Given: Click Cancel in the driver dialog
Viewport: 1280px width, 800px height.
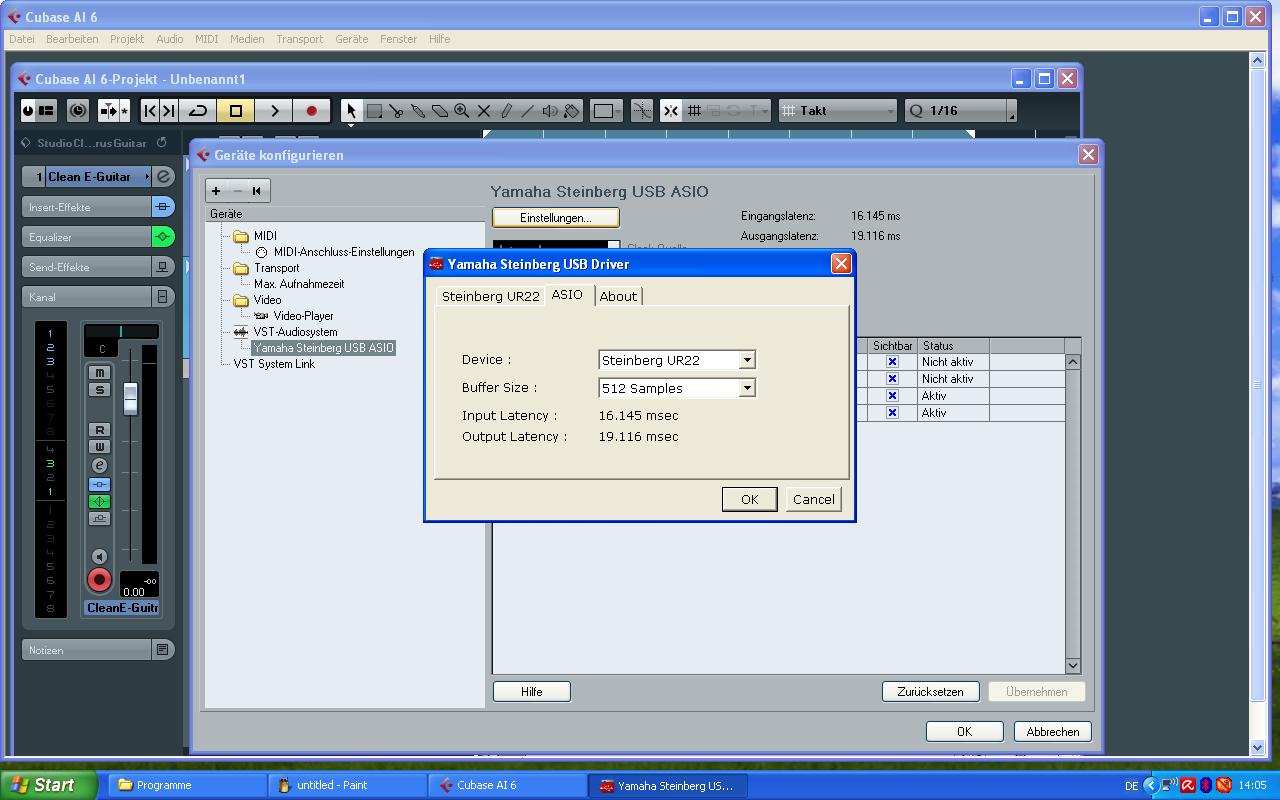Looking at the screenshot, I should point(813,500).
